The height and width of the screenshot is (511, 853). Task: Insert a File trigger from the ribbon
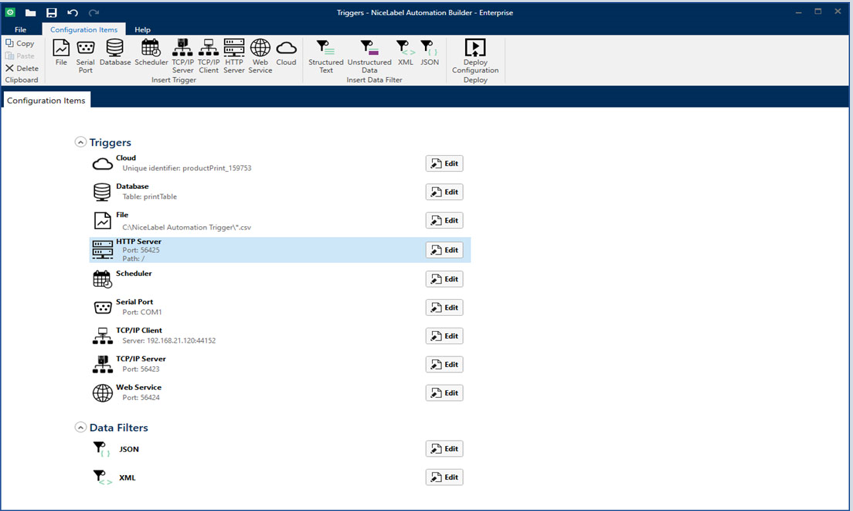point(61,52)
